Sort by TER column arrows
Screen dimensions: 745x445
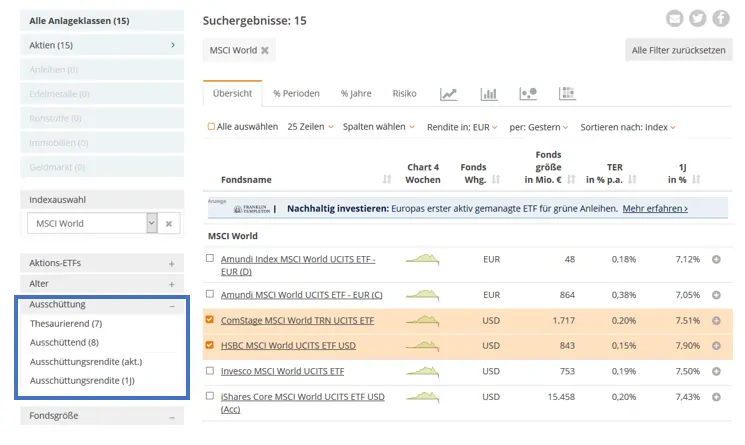coord(632,180)
